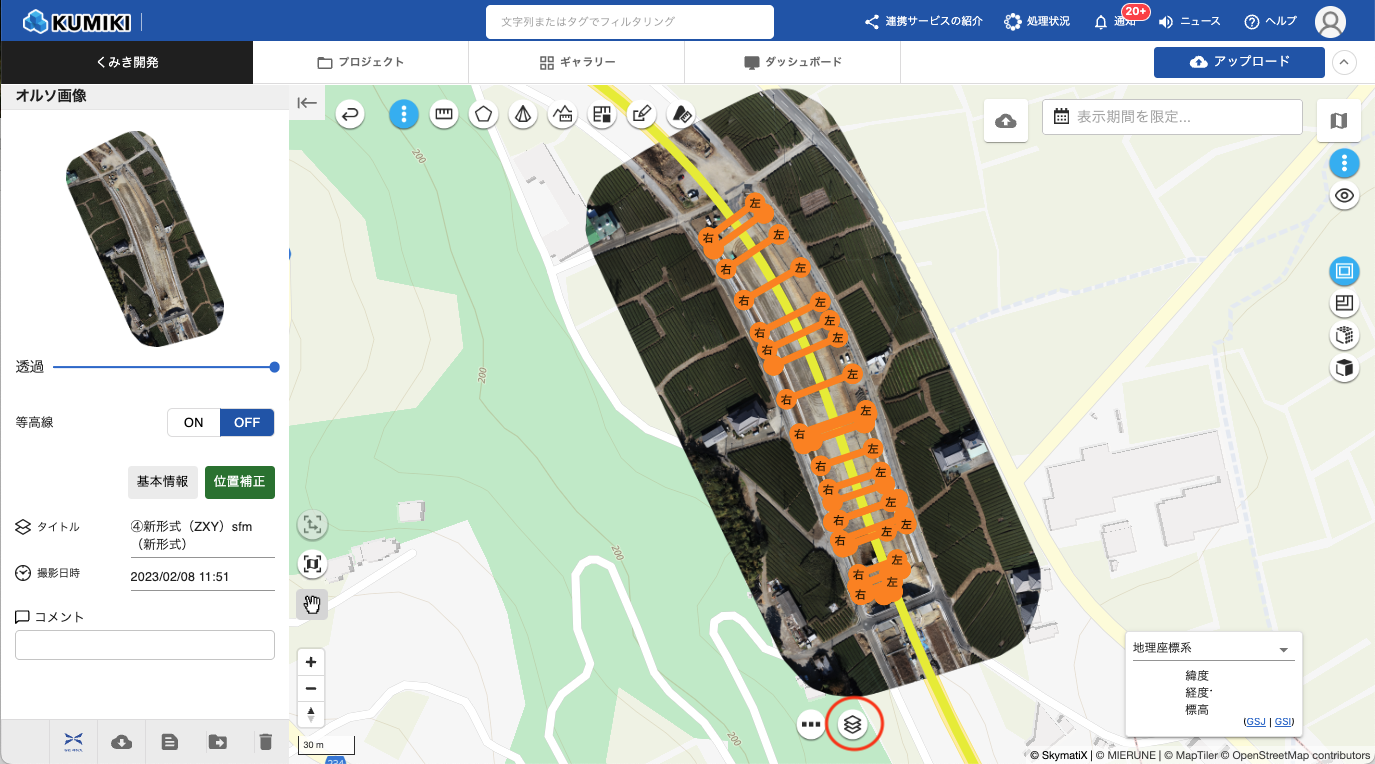Image resolution: width=1375 pixels, height=764 pixels.
Task: Click the blue アップロード button
Action: point(1239,62)
